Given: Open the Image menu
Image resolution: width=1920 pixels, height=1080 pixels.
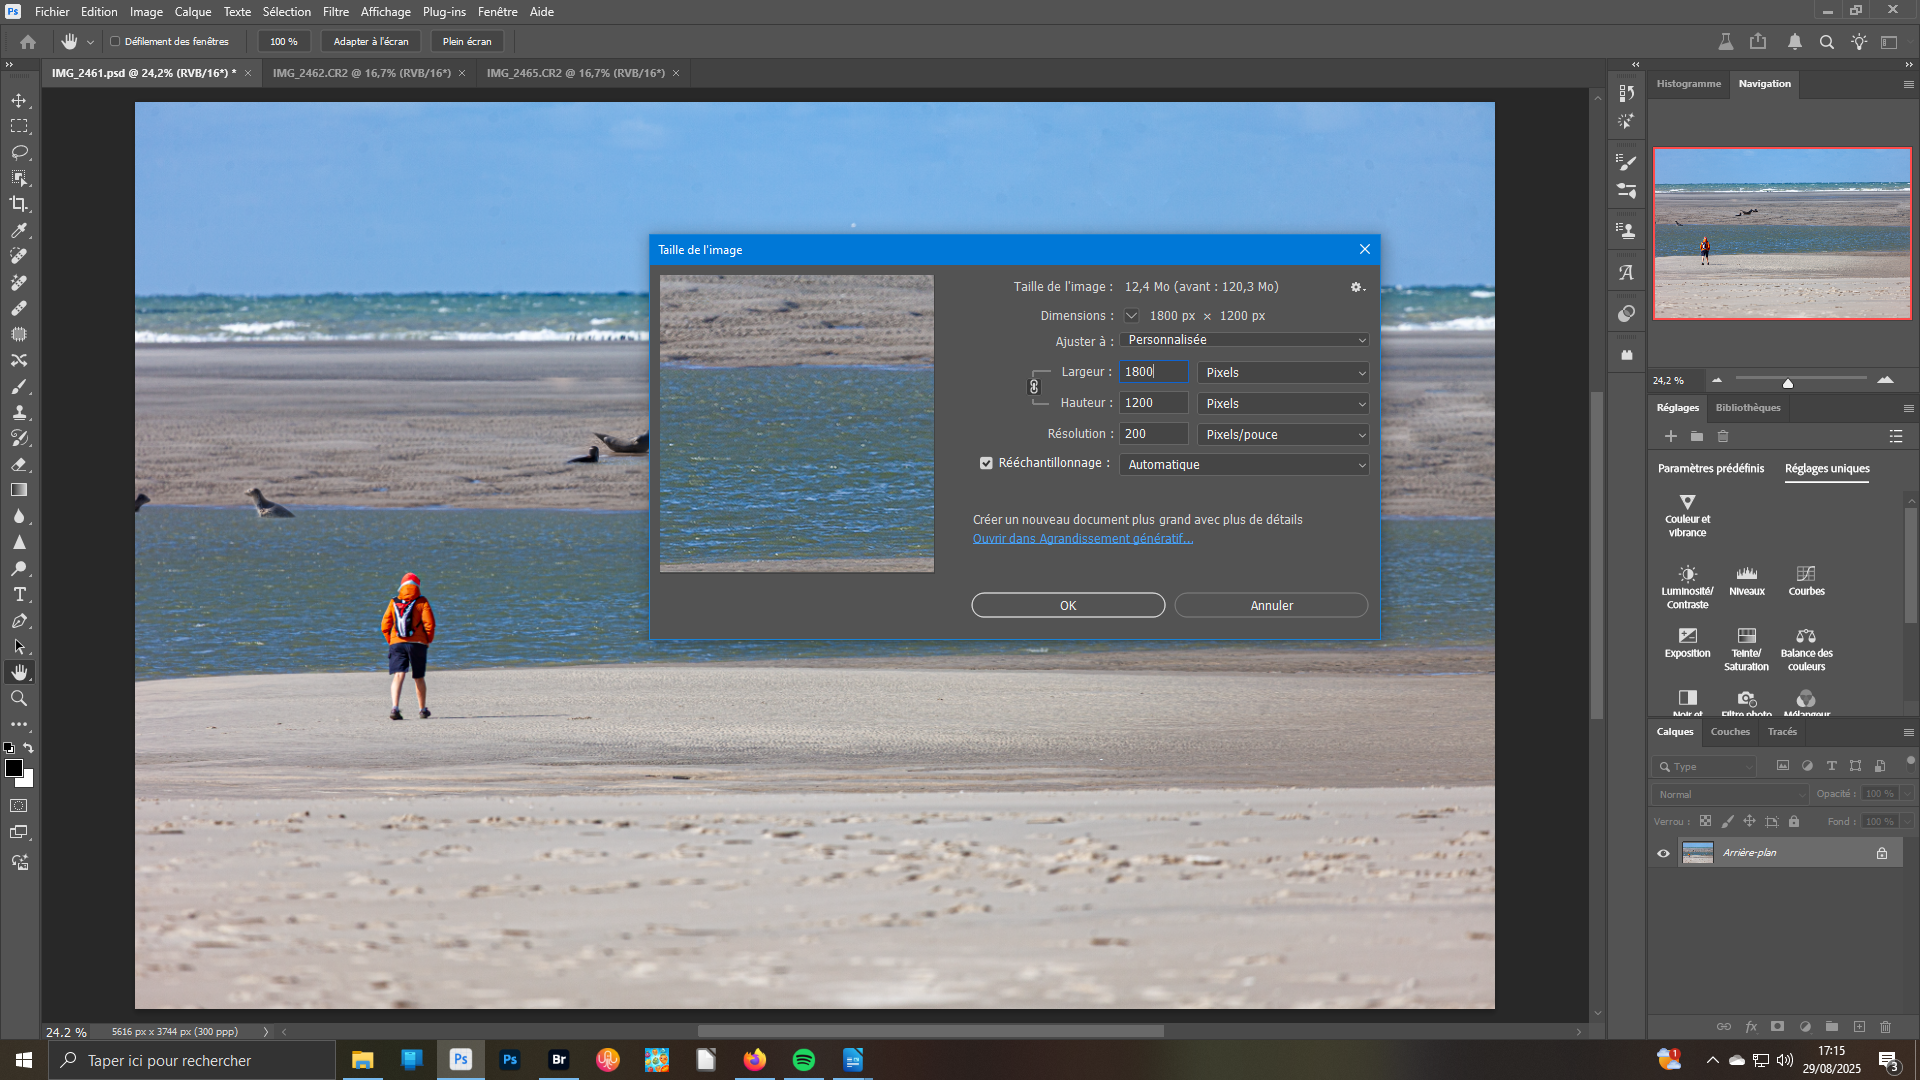Looking at the screenshot, I should point(146,12).
